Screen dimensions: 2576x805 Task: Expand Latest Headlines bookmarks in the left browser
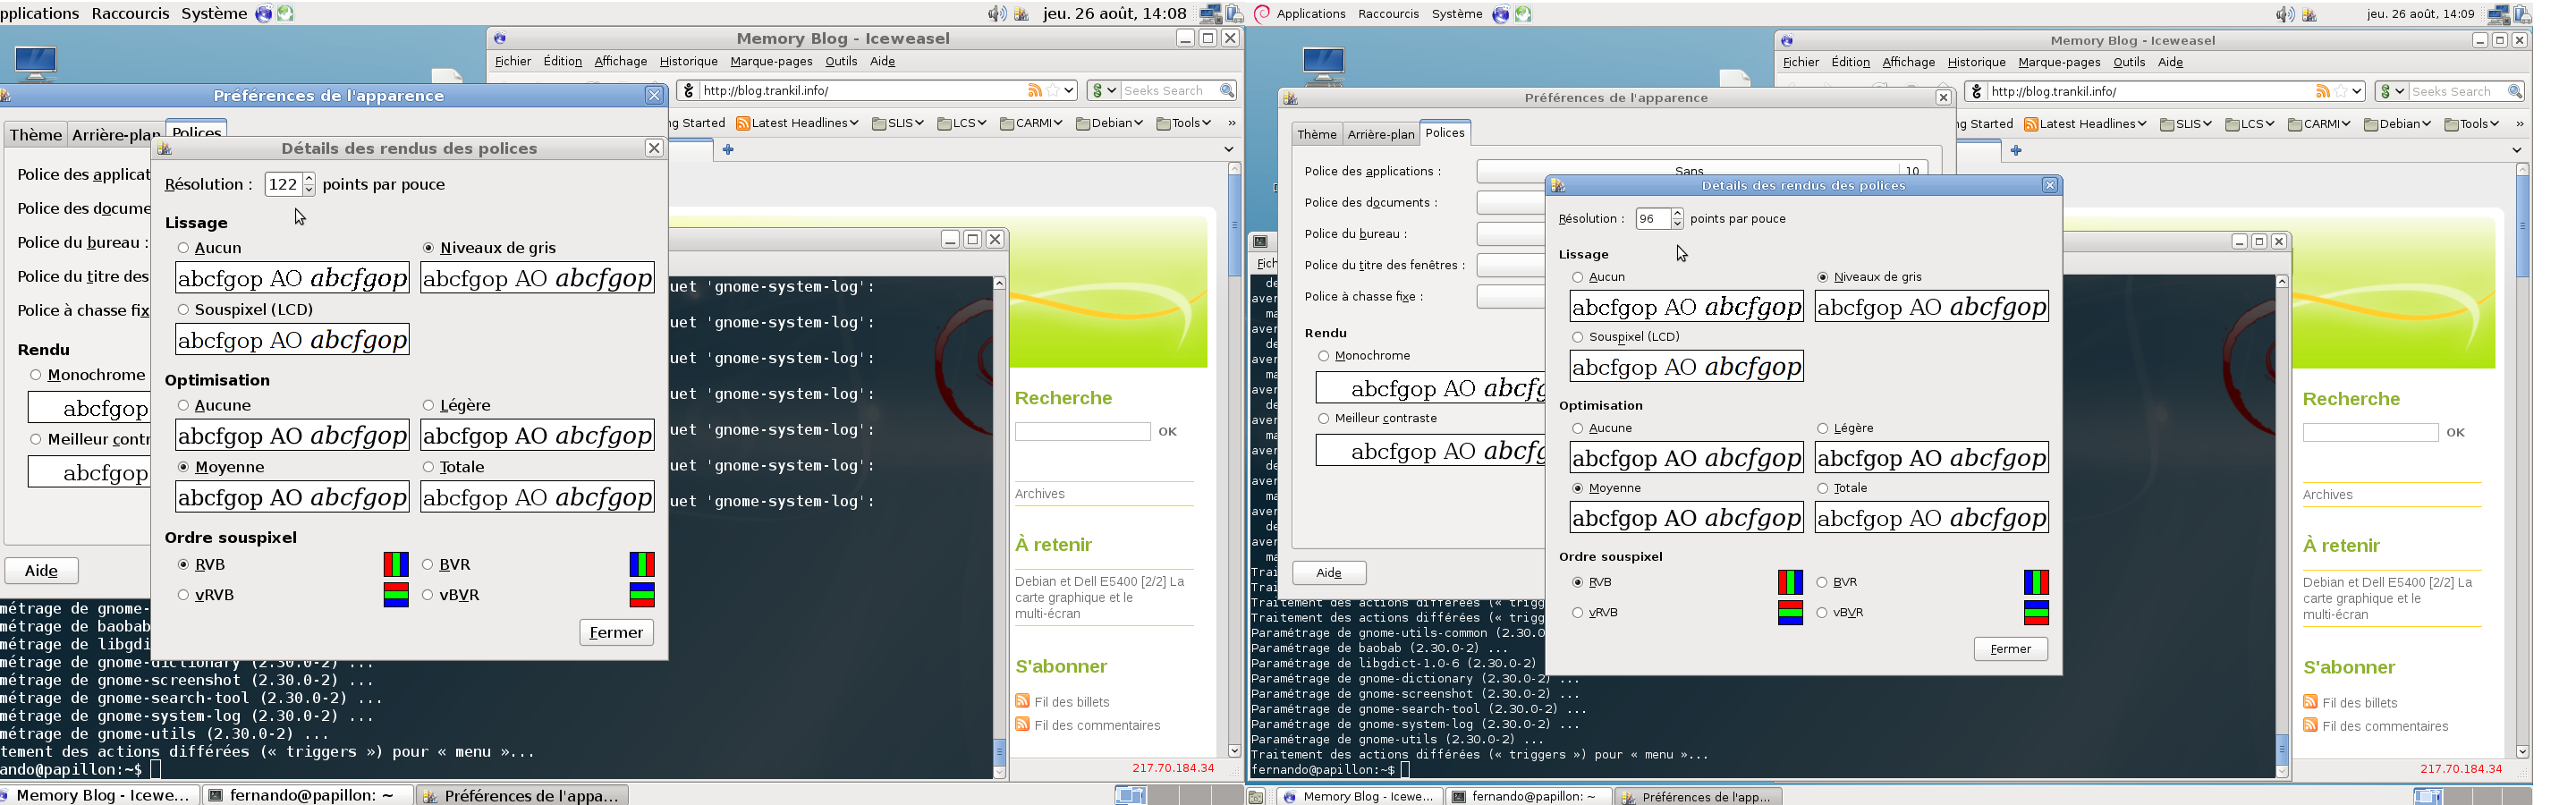(x=797, y=123)
